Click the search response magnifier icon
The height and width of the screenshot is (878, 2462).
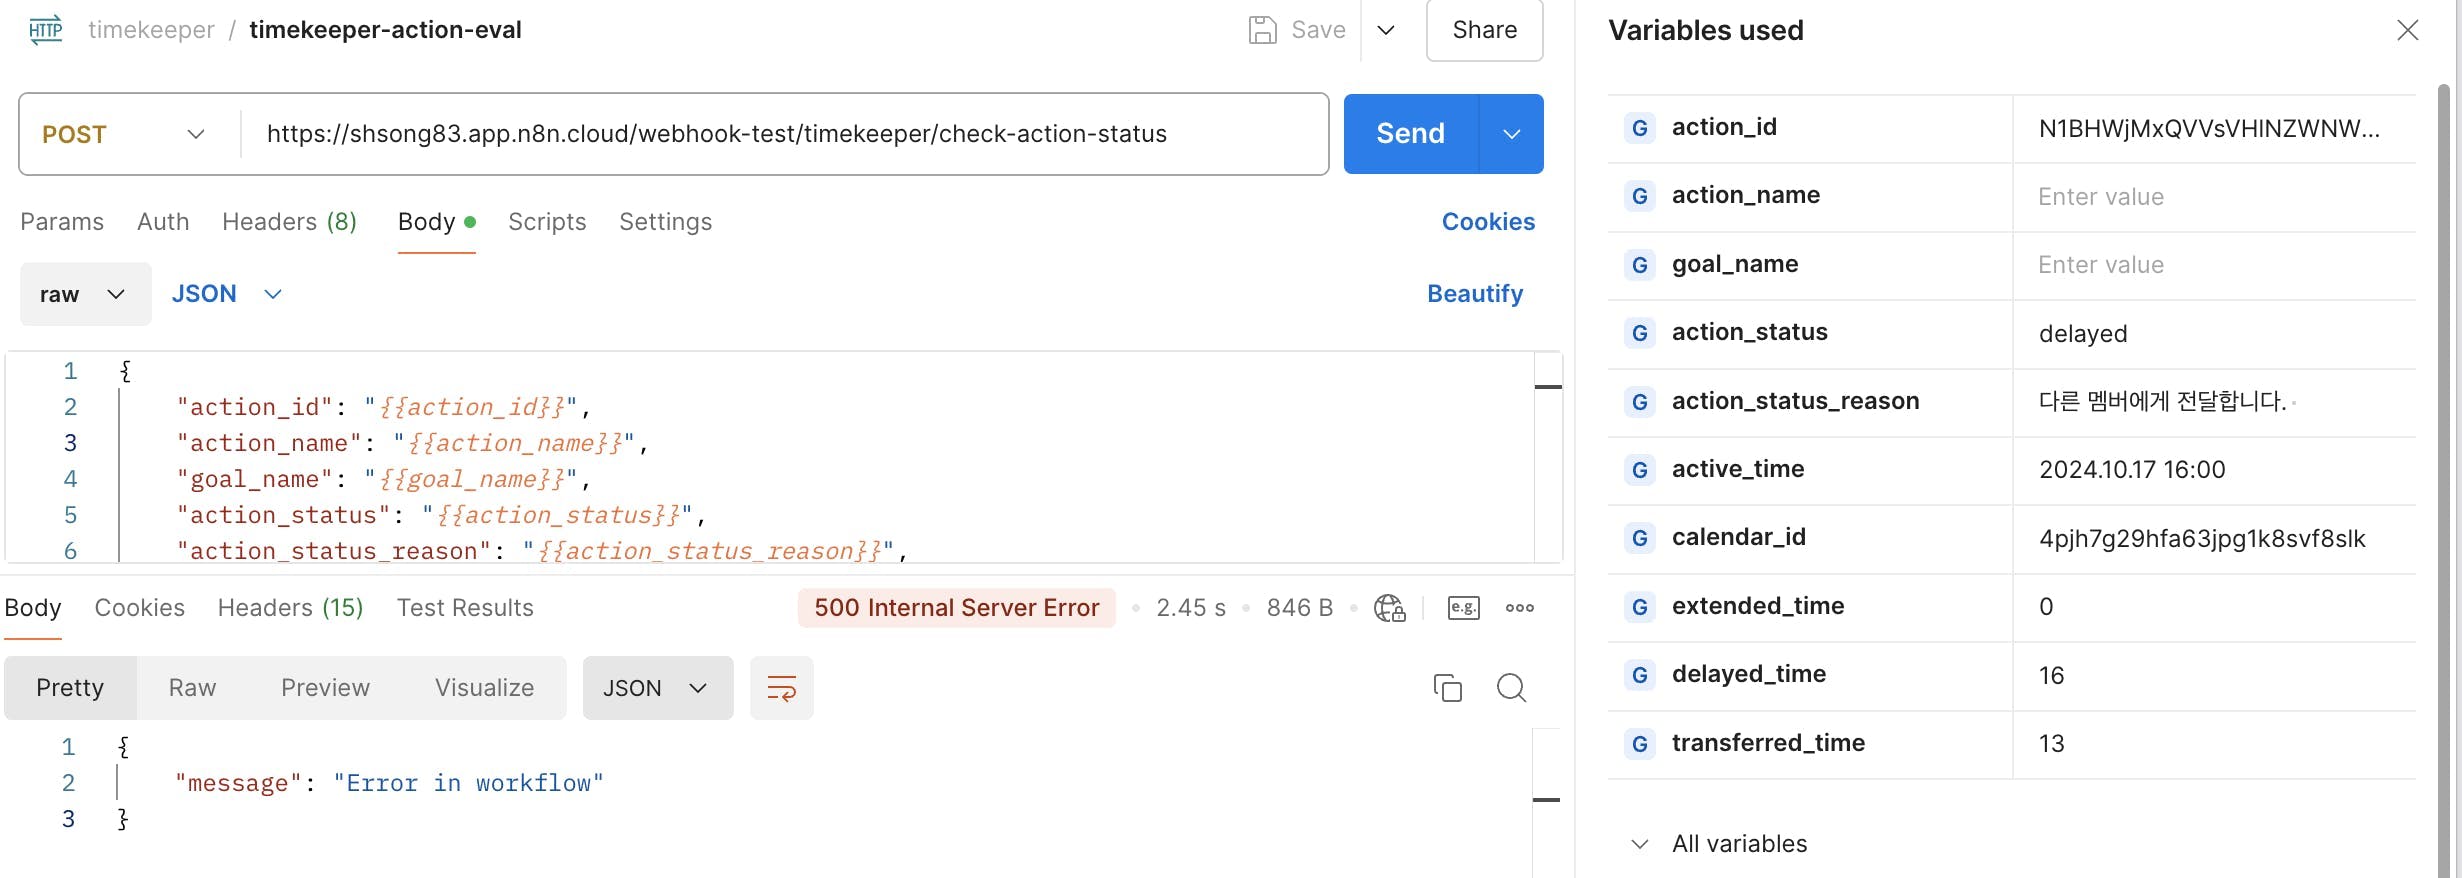coord(1511,688)
